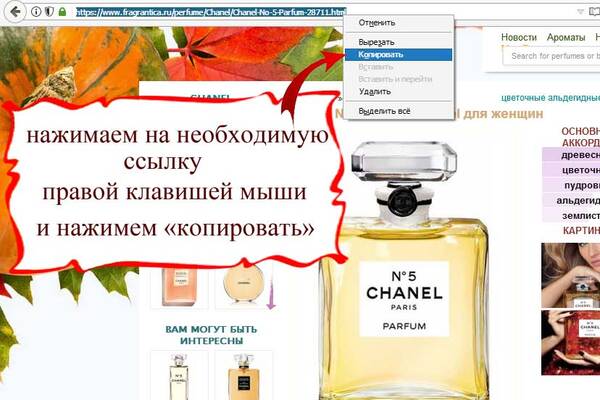
Task: Open the large Chanel N°5 Parfum bottle image
Action: [x=404, y=270]
